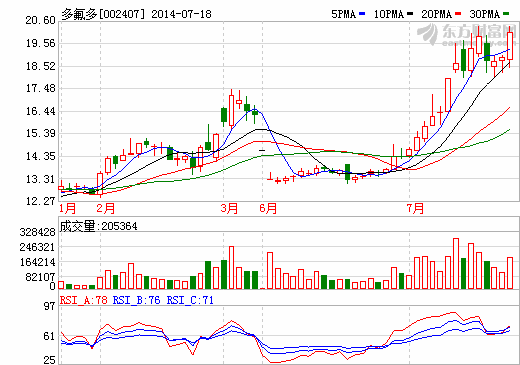Click the 82107 volume axis label
The height and width of the screenshot is (365, 520).
click(40, 277)
